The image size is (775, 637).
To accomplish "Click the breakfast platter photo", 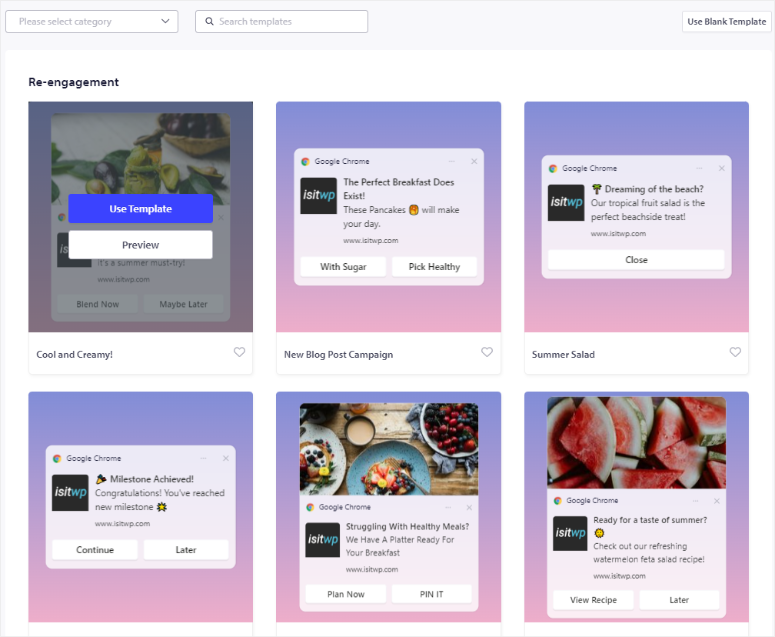I will pyautogui.click(x=389, y=449).
